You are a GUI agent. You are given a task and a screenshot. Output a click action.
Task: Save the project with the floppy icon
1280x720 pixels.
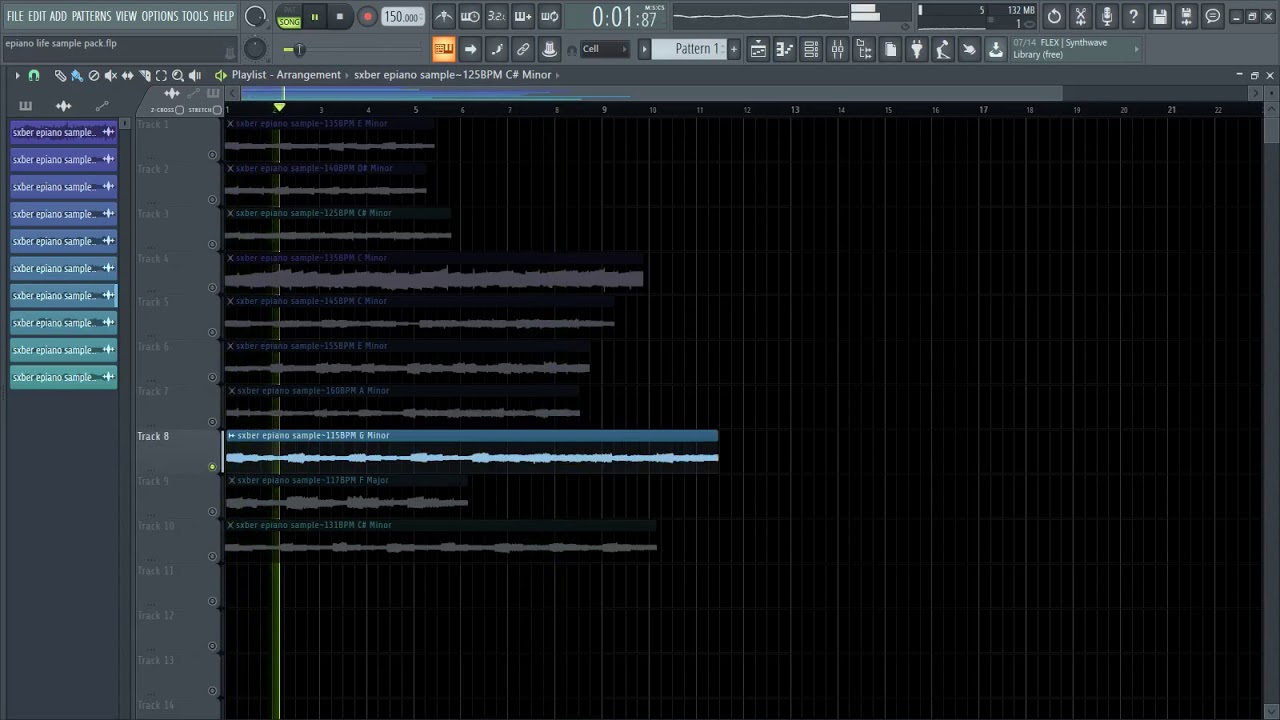[1160, 17]
